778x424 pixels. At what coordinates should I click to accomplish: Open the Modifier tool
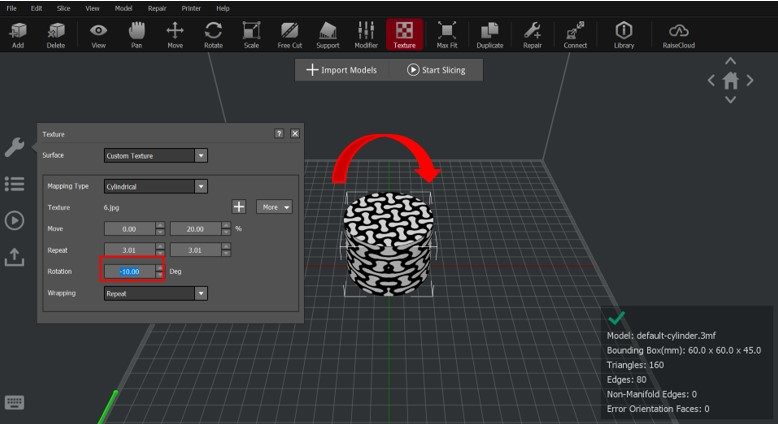pyautogui.click(x=366, y=35)
